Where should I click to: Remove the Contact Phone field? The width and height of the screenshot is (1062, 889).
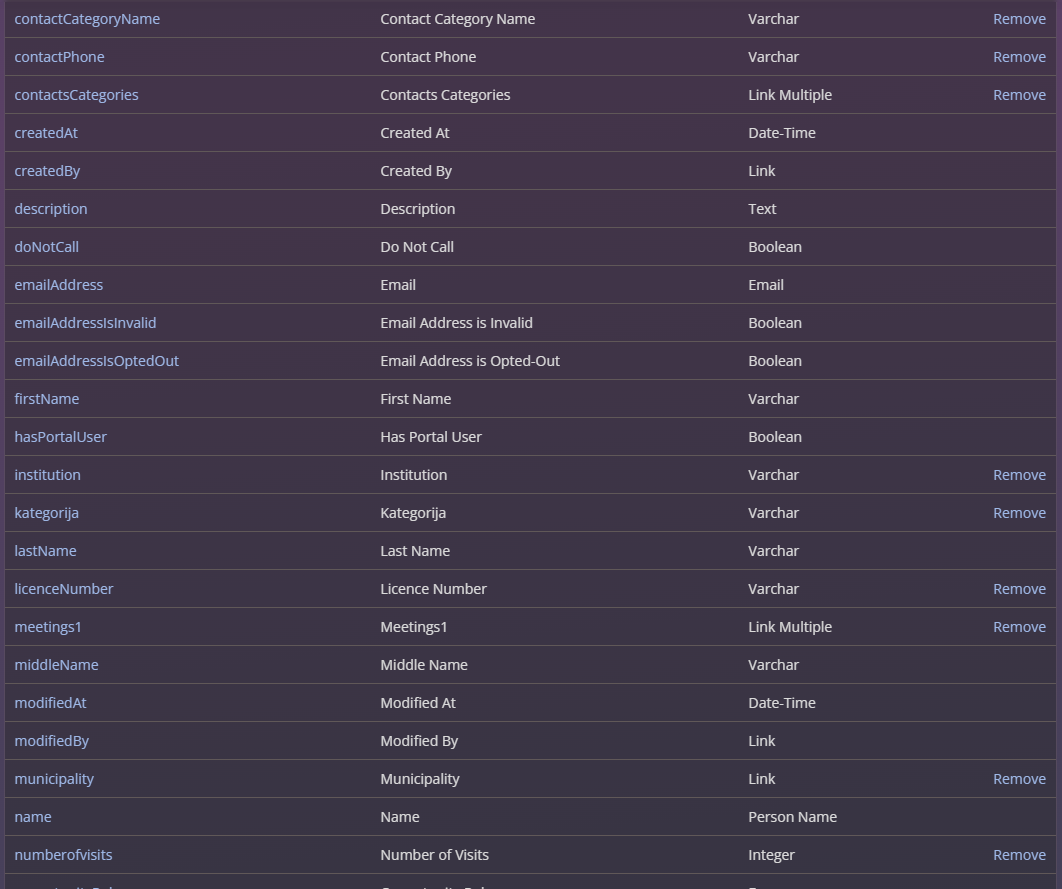click(x=1019, y=57)
